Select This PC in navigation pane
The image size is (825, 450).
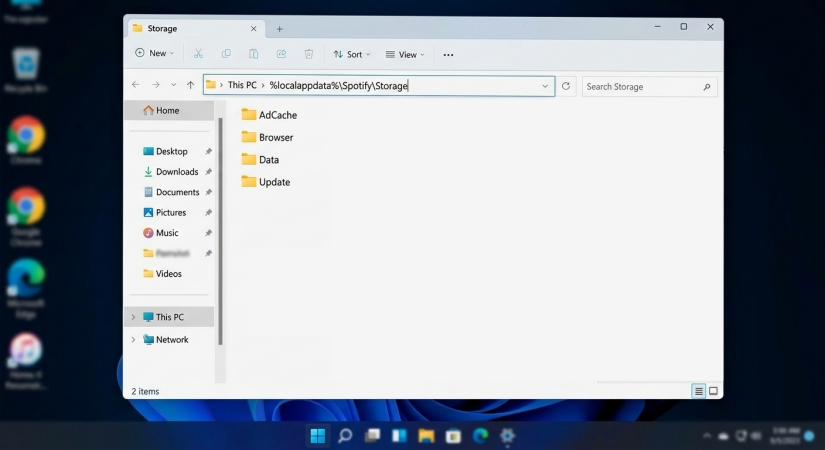pyautogui.click(x=170, y=317)
